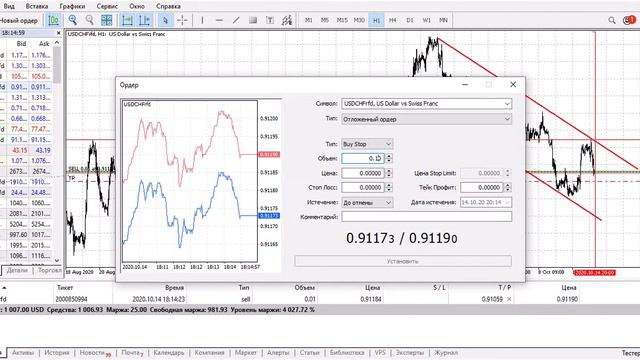This screenshot has height=360, width=640.
Task: Open the Истечение До отмены dropdown
Action: [x=367, y=202]
